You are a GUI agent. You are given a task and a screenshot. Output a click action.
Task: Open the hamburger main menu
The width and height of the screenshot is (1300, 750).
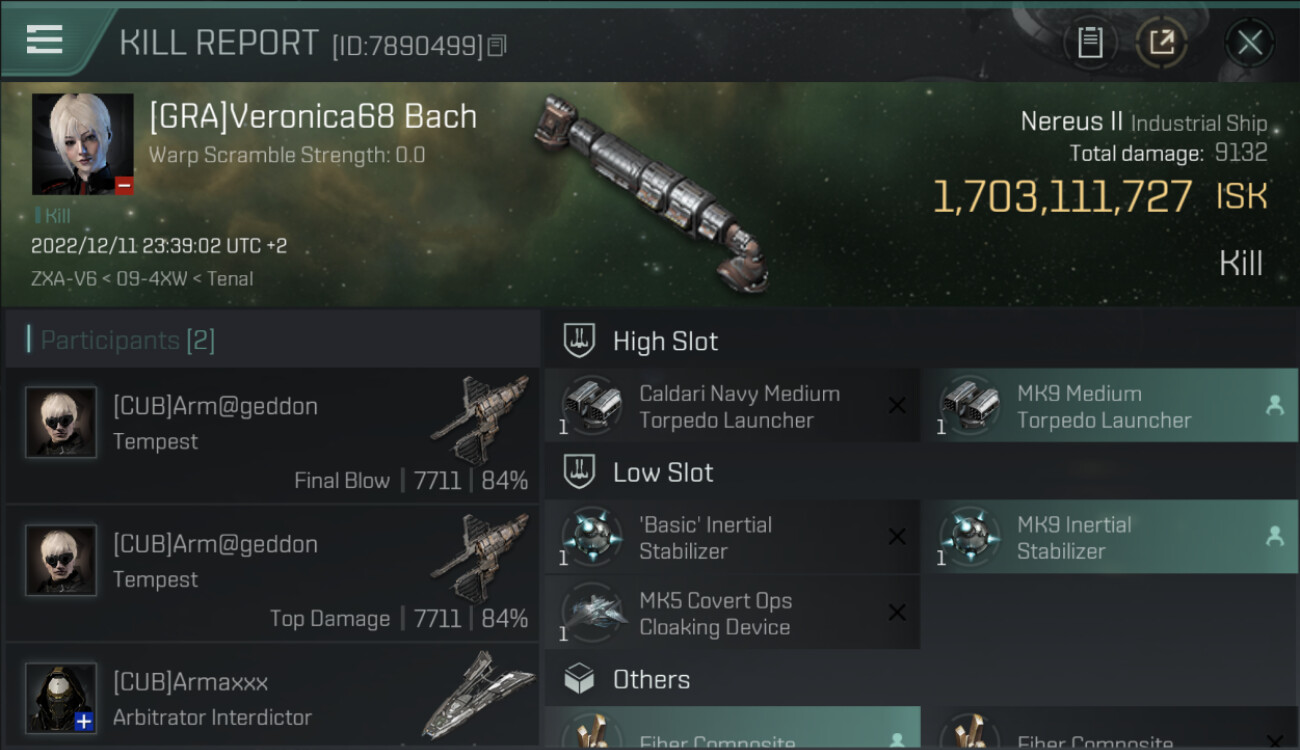click(x=45, y=40)
